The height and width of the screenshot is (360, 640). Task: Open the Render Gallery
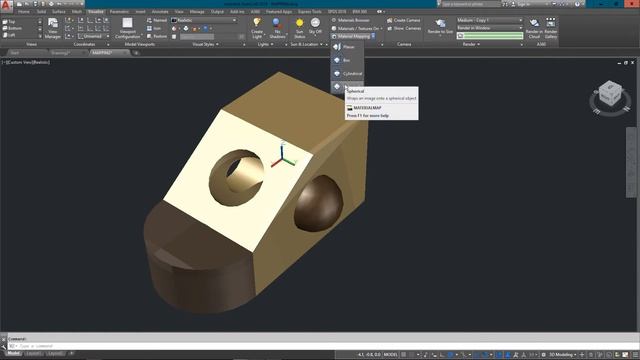[x=551, y=28]
